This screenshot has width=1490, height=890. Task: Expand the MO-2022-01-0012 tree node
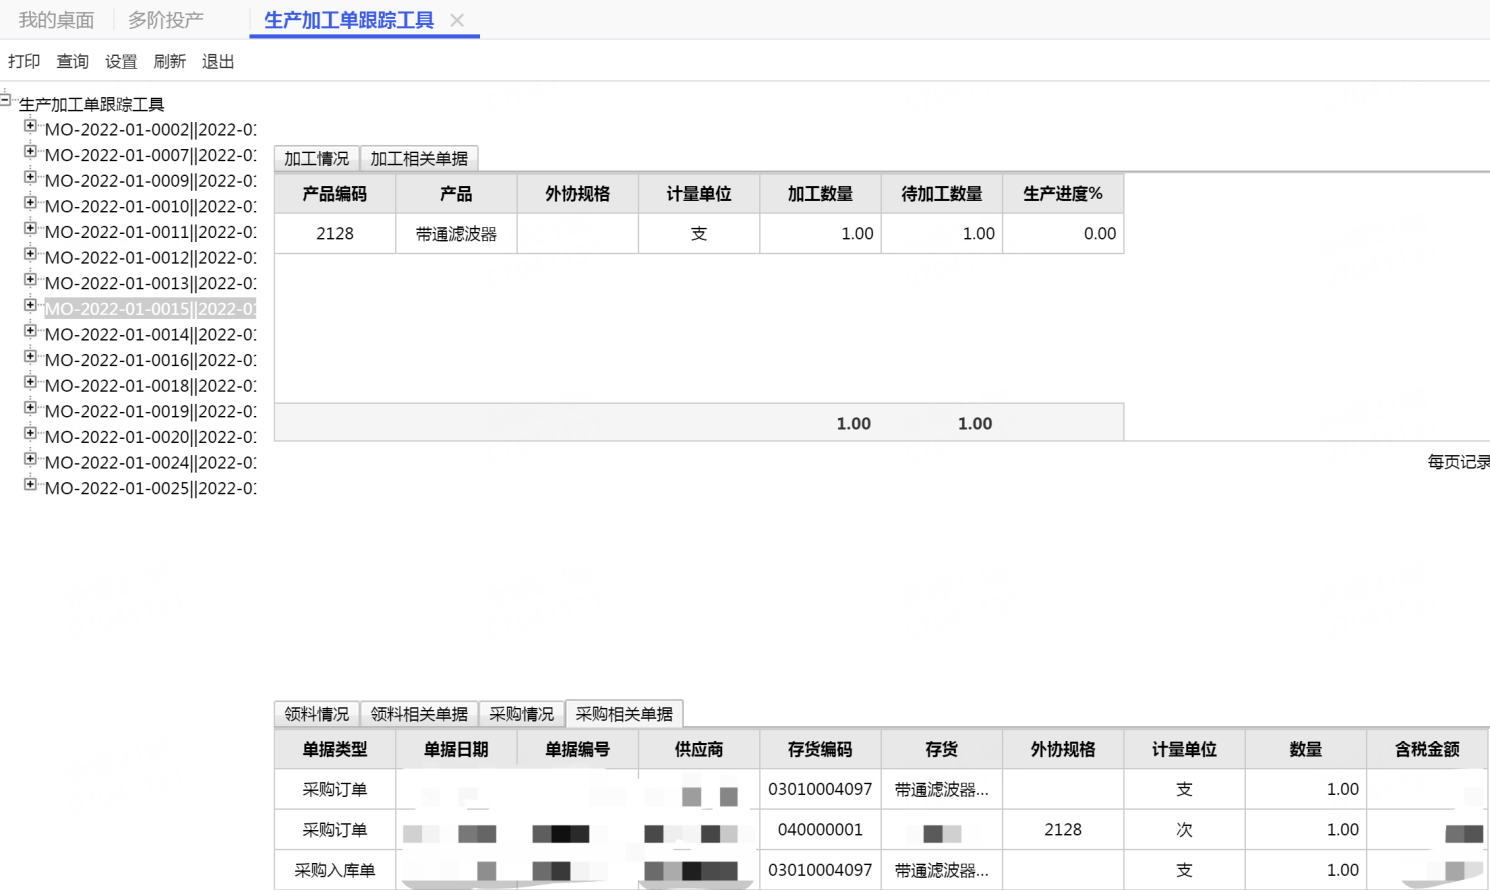[x=30, y=253]
